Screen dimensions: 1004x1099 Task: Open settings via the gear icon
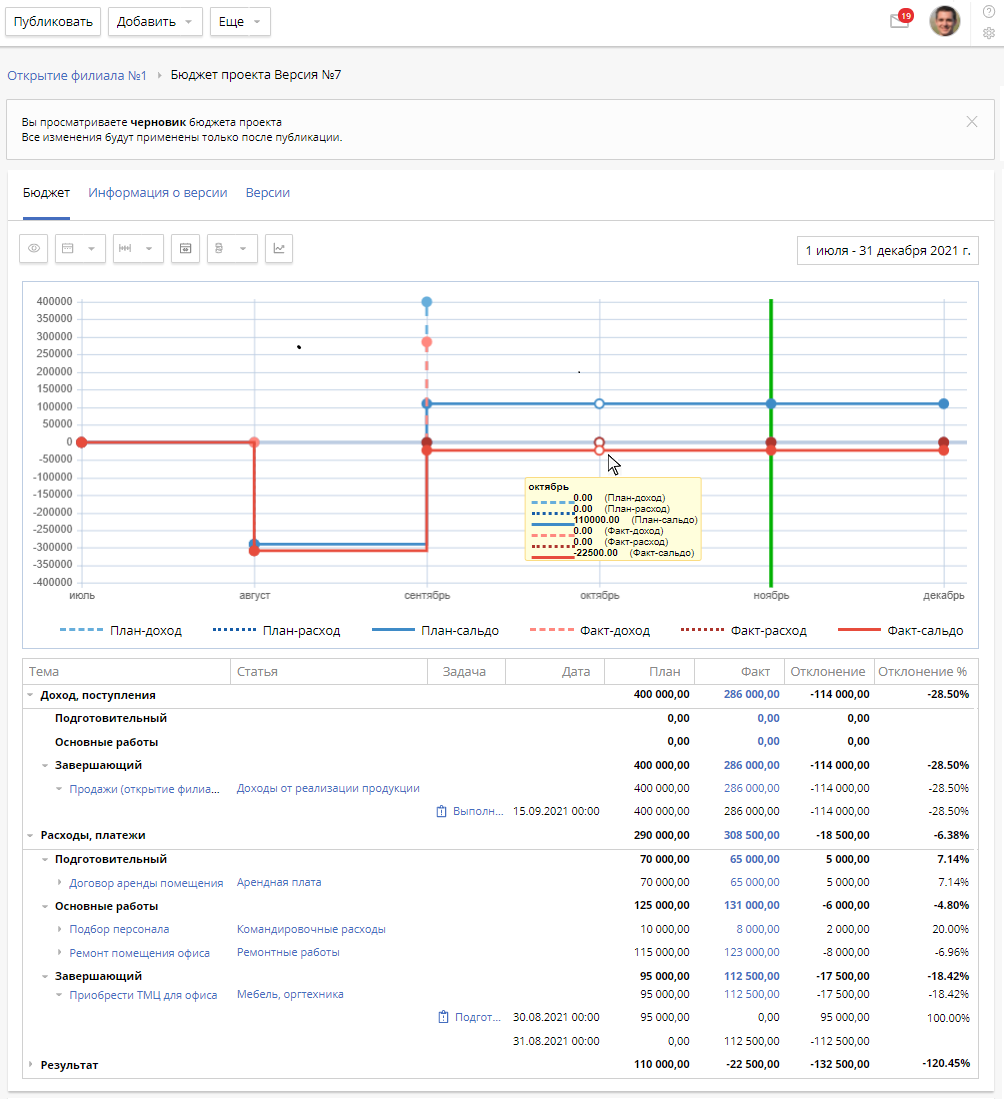(989, 33)
